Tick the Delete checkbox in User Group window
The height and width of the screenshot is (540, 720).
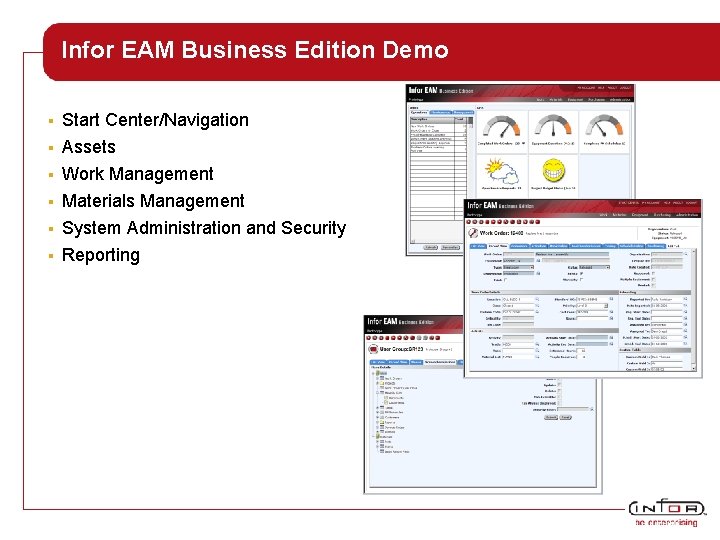click(559, 391)
